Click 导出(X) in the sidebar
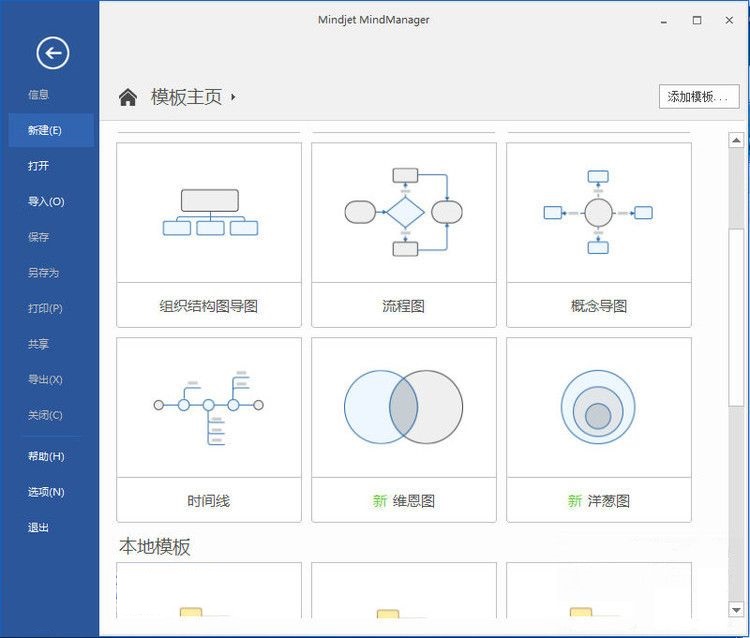 [x=45, y=380]
